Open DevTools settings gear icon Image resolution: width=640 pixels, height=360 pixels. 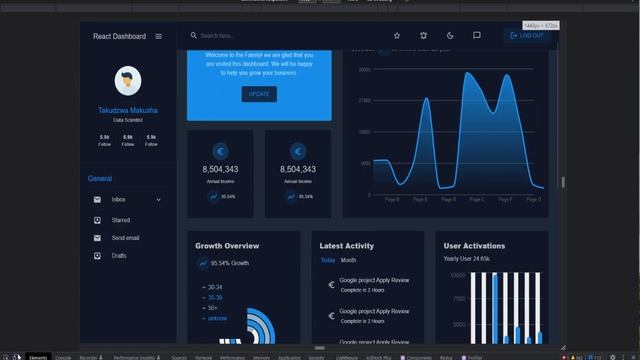(612, 357)
